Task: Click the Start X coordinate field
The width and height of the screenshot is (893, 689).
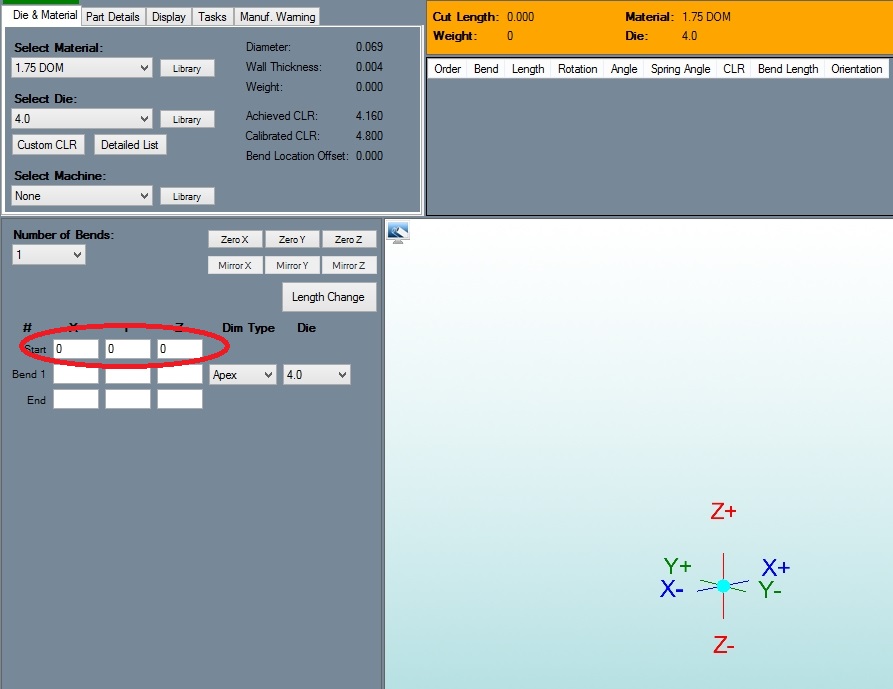Action: (76, 349)
